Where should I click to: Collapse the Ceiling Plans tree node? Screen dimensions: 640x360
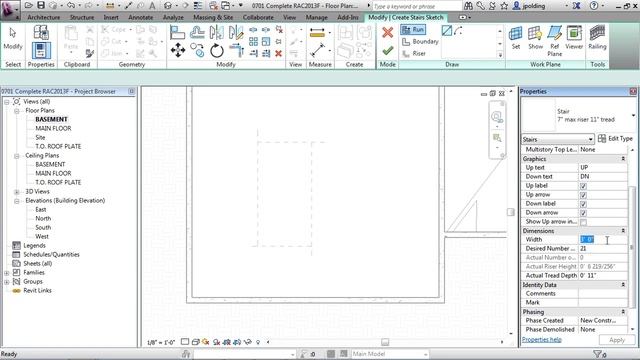pyautogui.click(x=17, y=156)
